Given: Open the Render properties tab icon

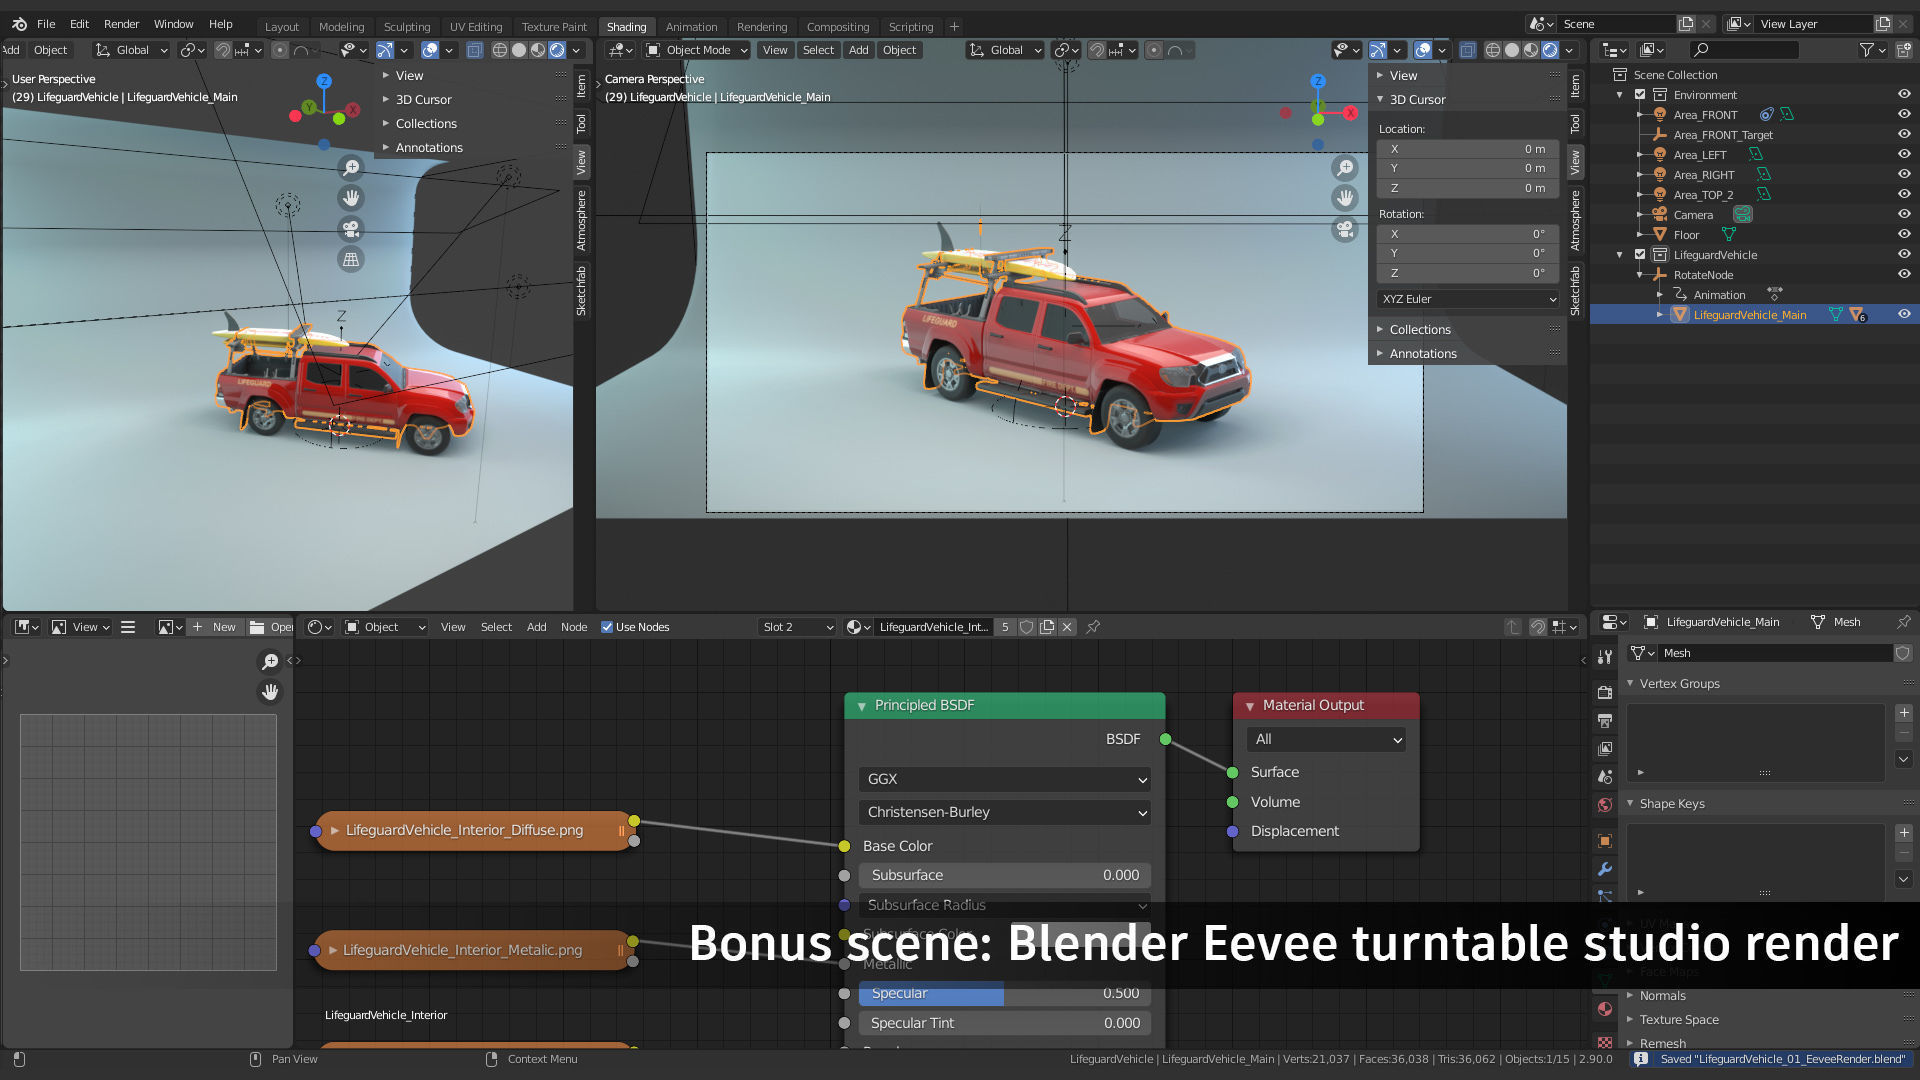Looking at the screenshot, I should [1605, 692].
